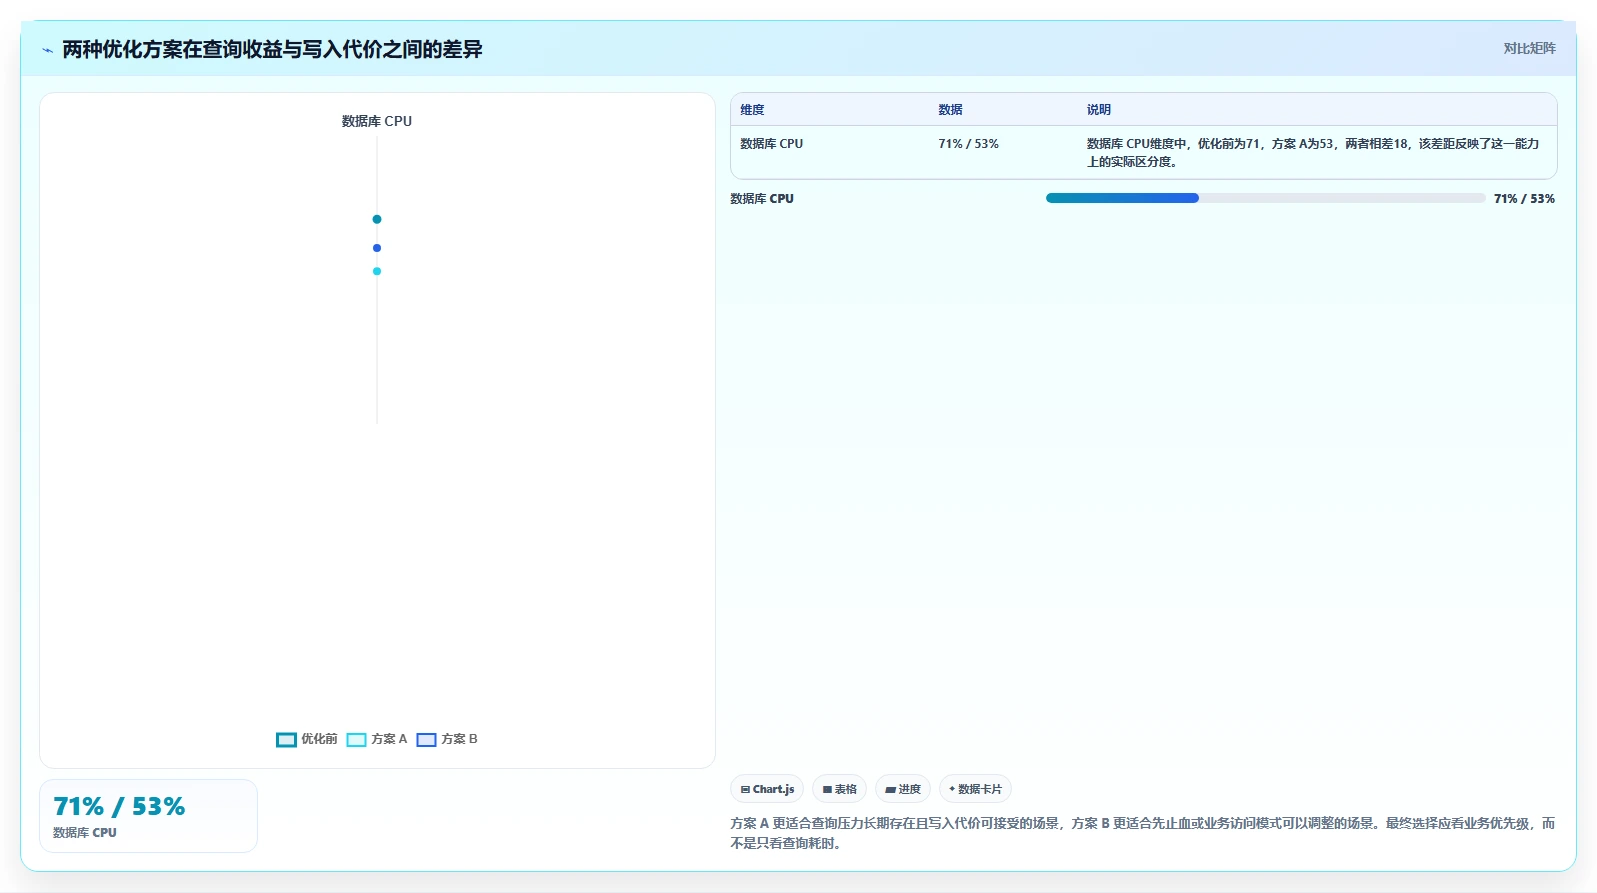Click the 数据库 CPU progress bar
This screenshot has width=1597, height=893.
[x=1265, y=198]
